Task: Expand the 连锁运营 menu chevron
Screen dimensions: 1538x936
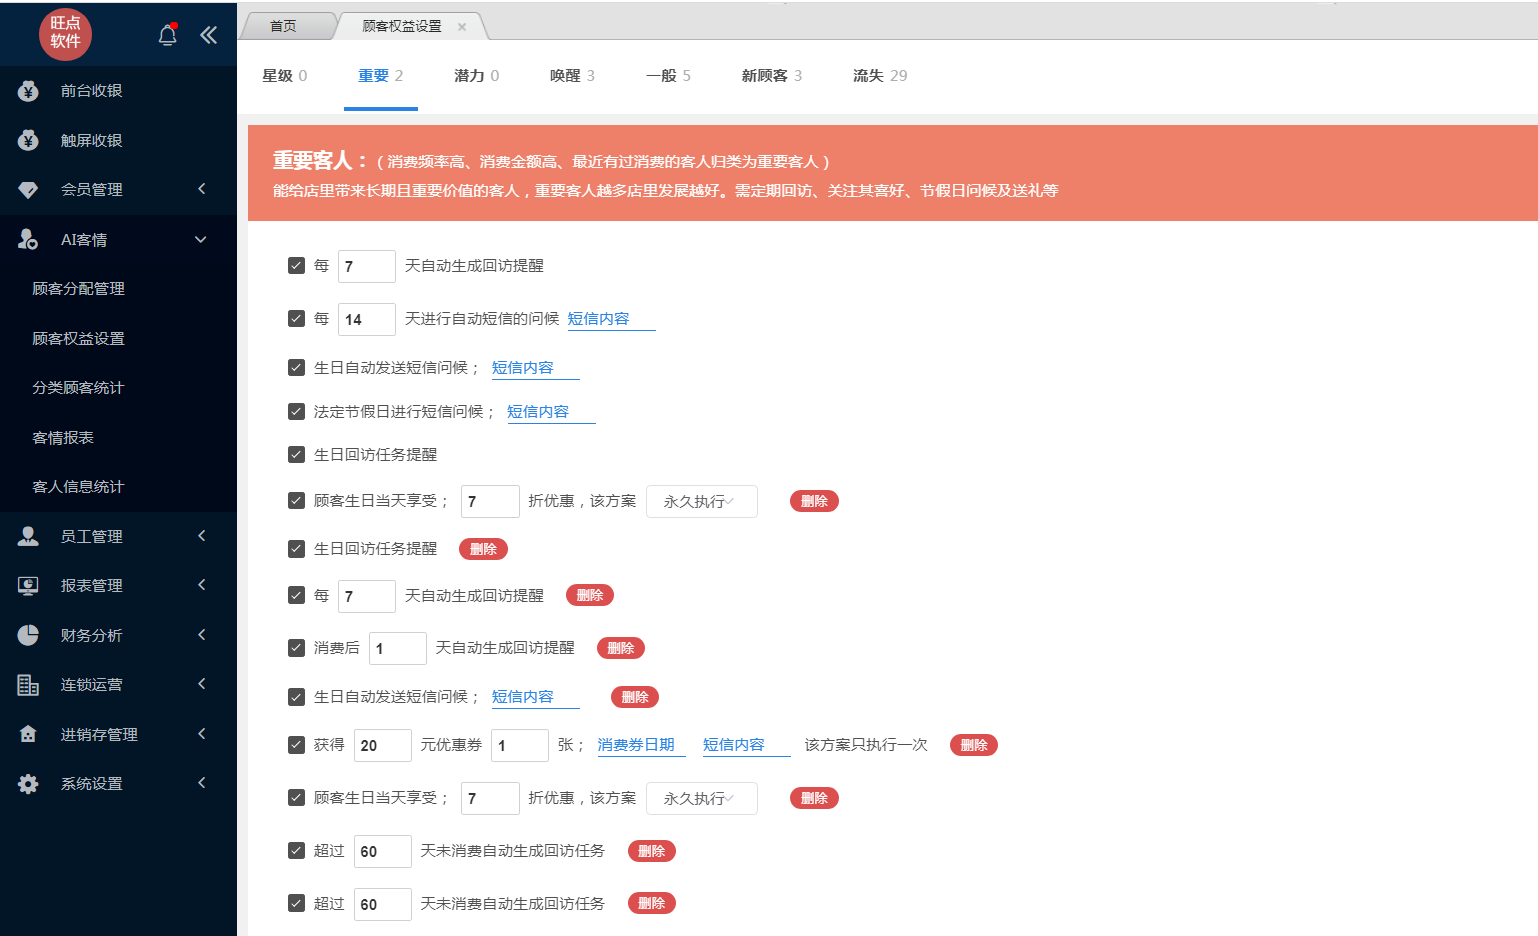Action: click(x=201, y=684)
